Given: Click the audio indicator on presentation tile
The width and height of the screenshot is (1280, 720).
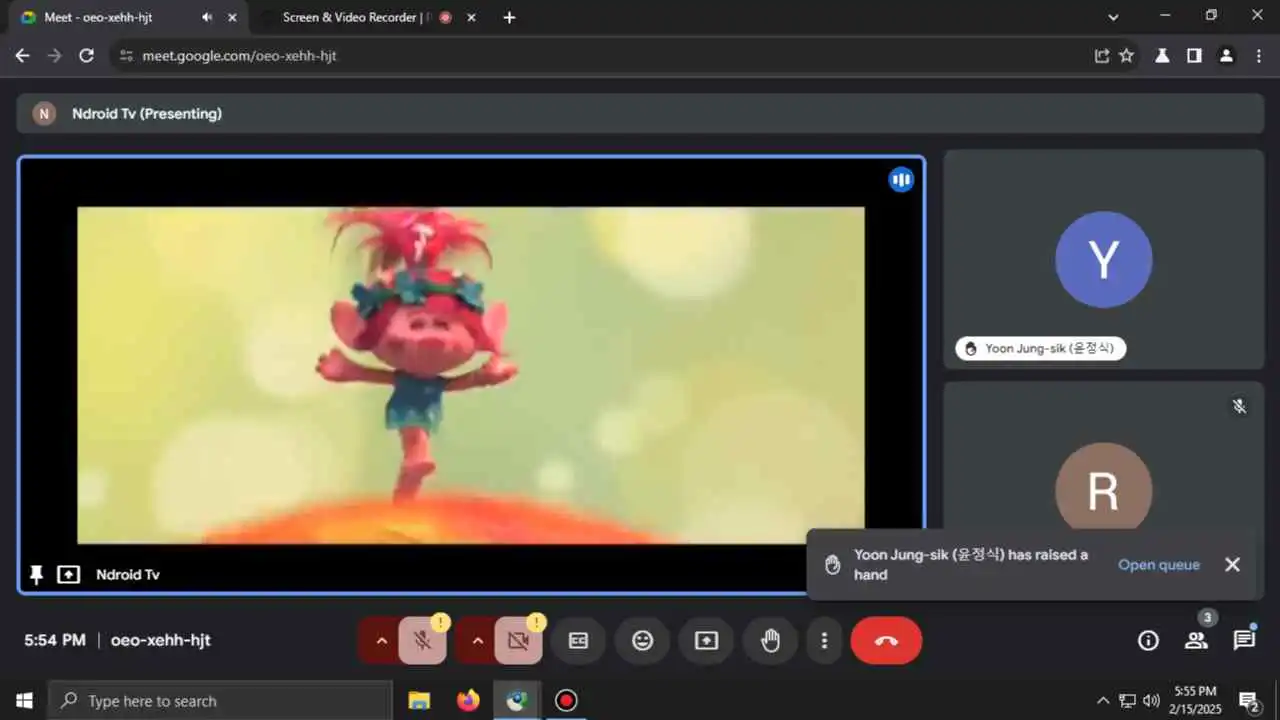Looking at the screenshot, I should coord(901,180).
